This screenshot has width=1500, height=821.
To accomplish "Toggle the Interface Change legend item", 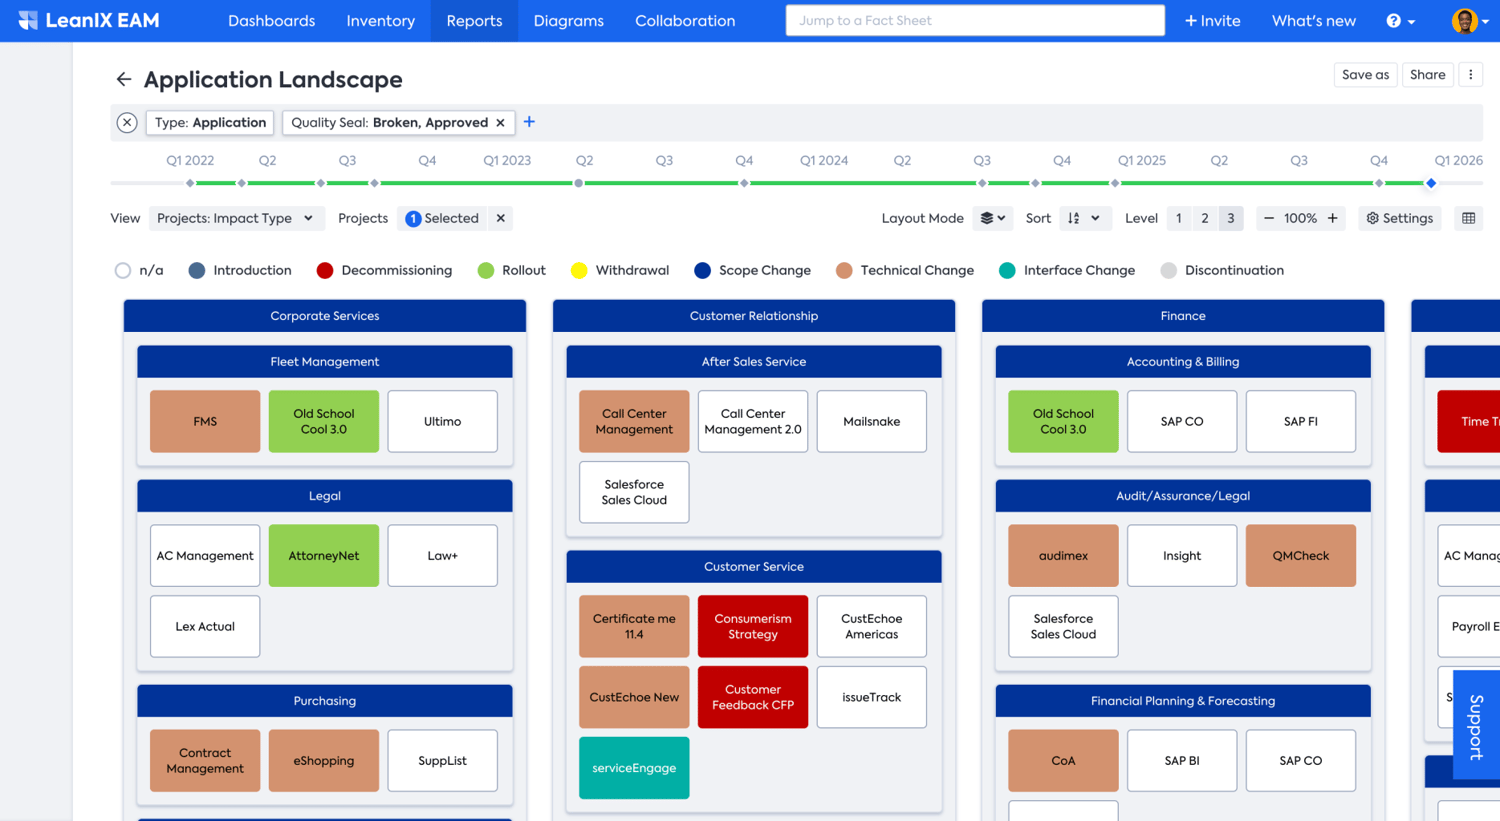I will (1007, 270).
